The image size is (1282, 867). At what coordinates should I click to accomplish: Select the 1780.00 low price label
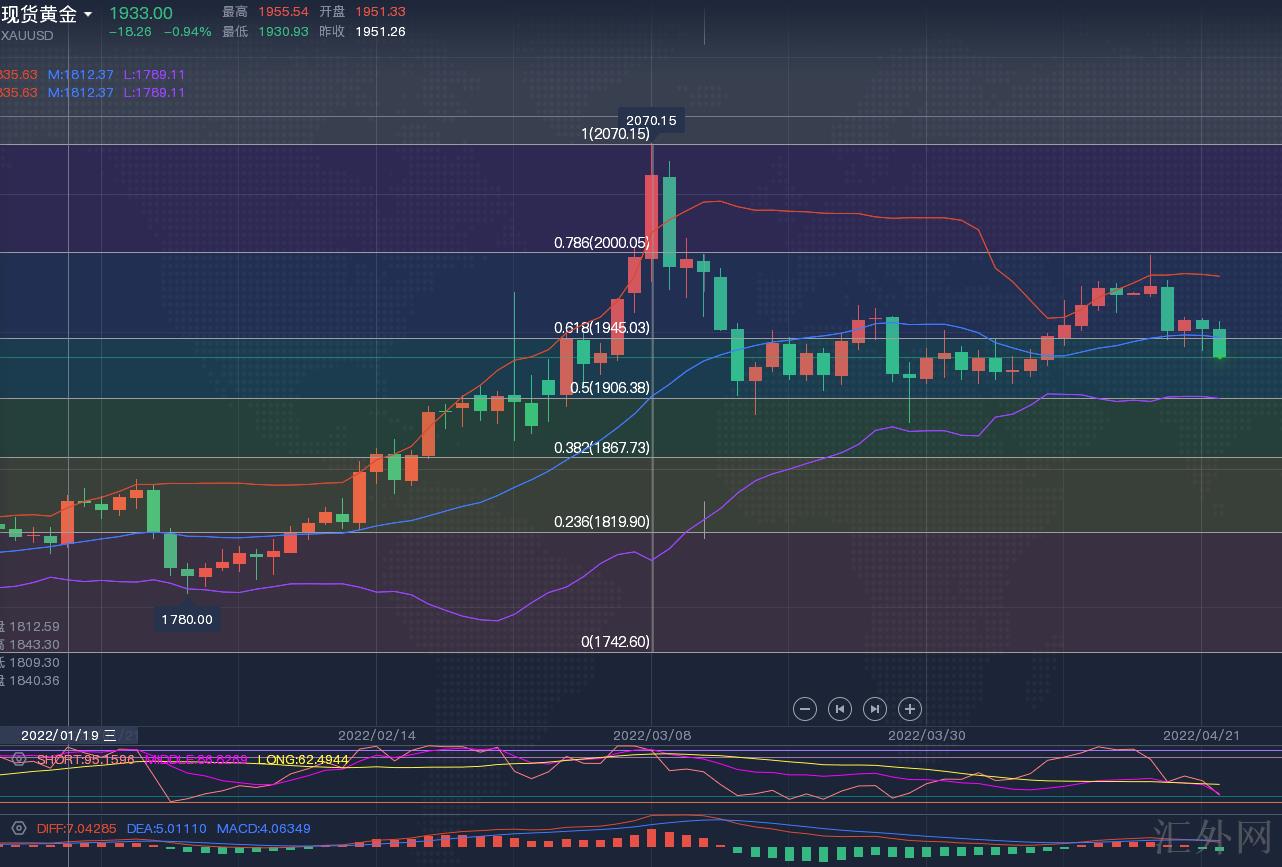[187, 619]
